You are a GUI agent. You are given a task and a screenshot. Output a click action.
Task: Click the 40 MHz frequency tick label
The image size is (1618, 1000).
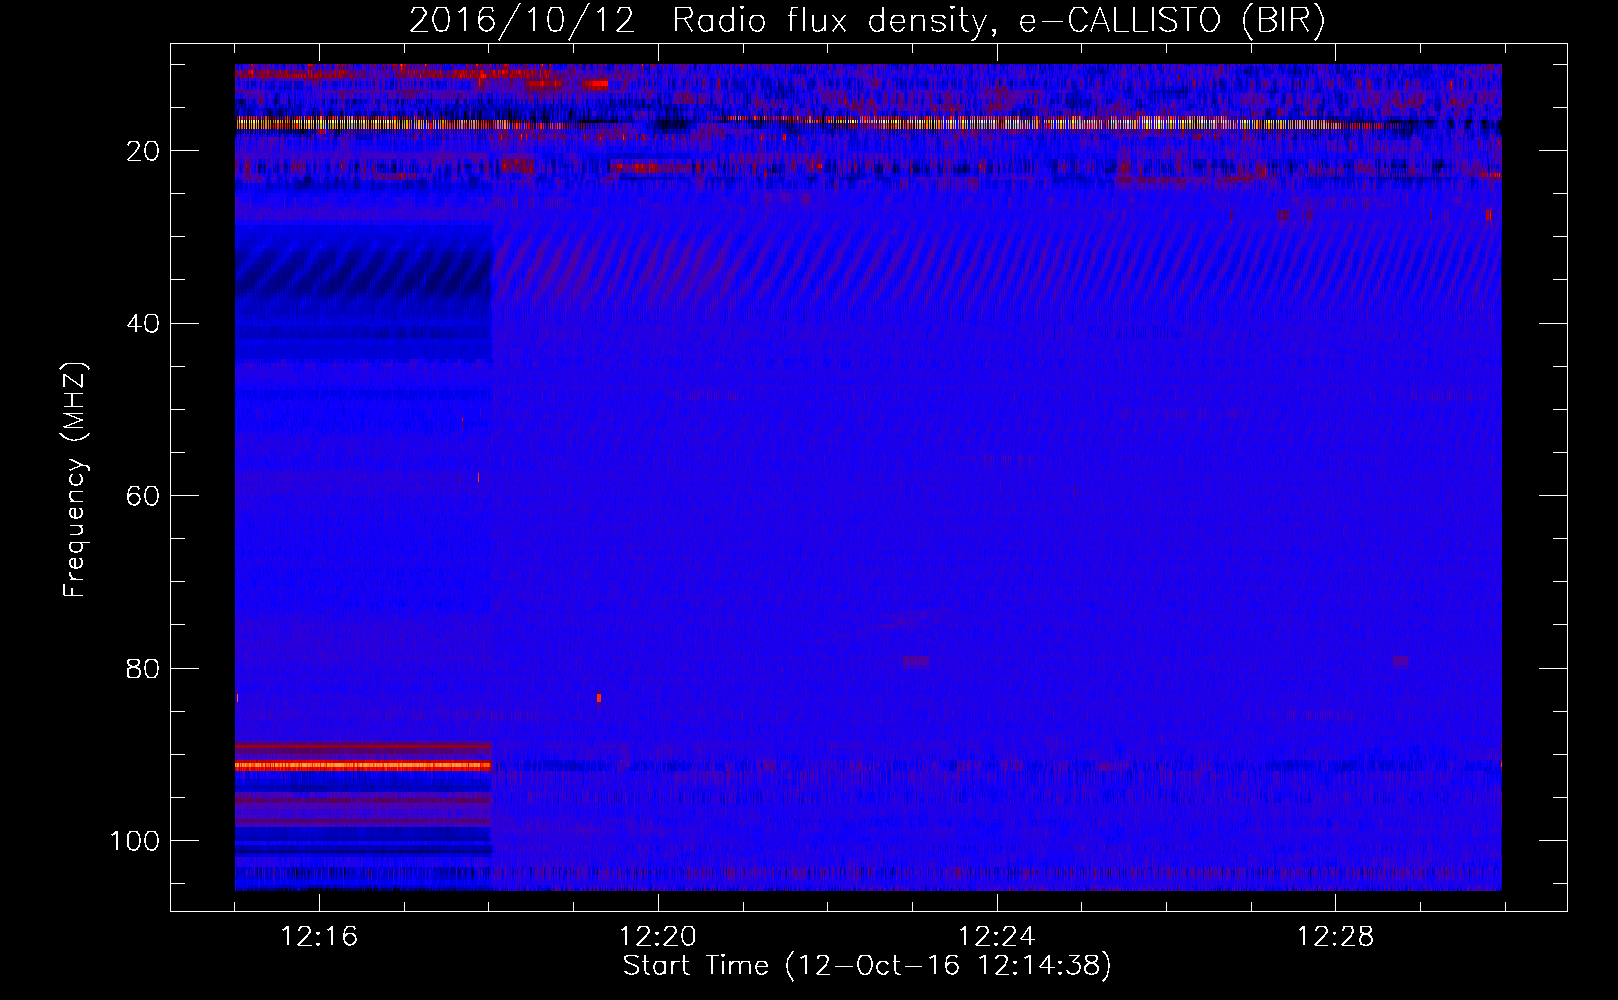(144, 324)
